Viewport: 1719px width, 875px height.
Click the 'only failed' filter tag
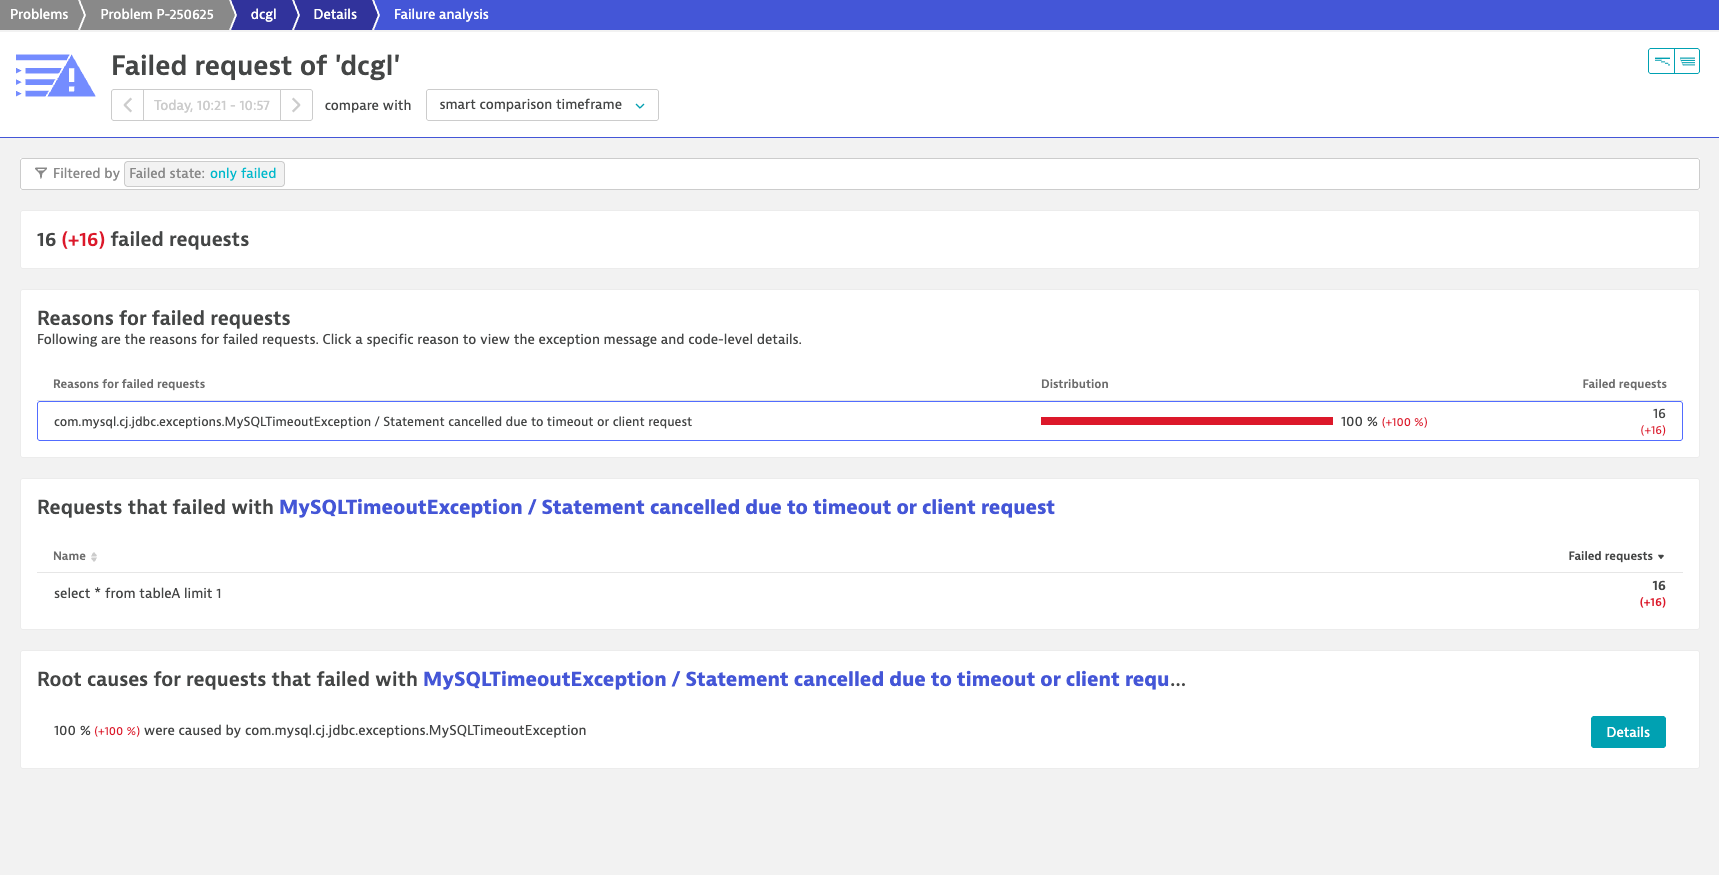[242, 174]
